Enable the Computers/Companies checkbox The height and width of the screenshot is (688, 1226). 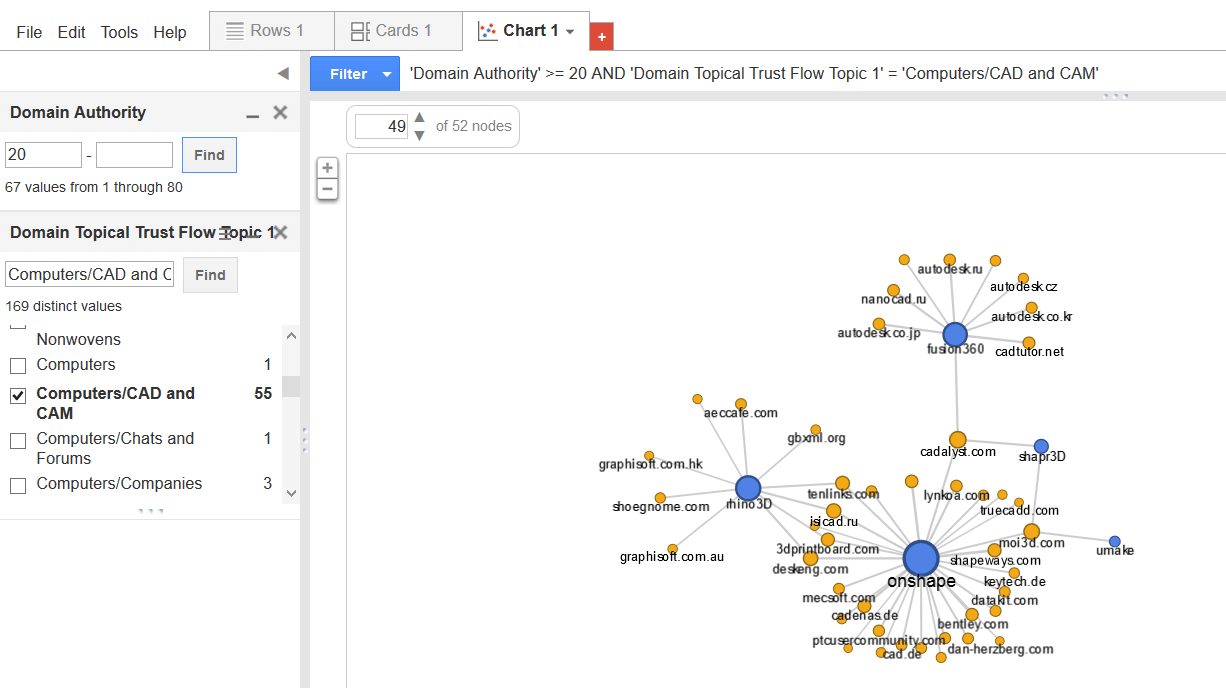(x=18, y=485)
